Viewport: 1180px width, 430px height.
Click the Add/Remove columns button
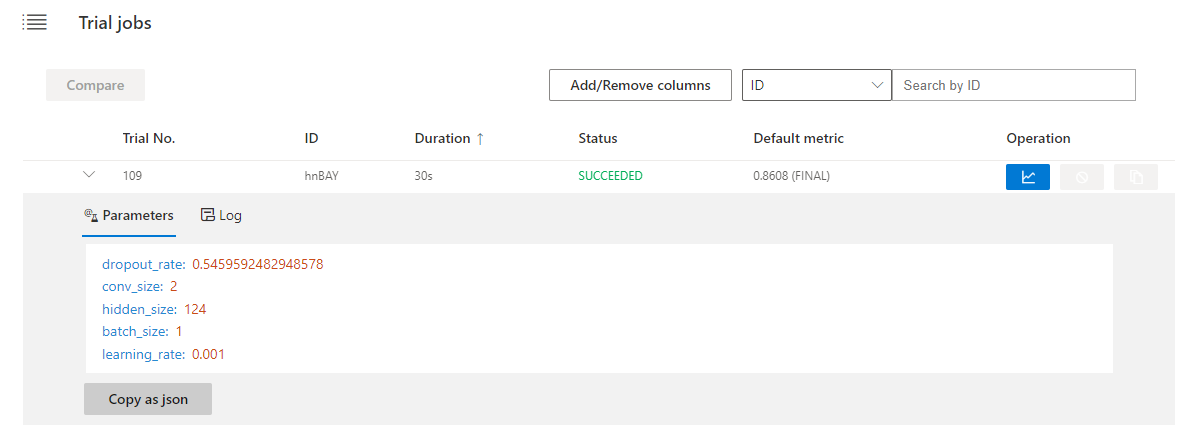click(x=640, y=85)
